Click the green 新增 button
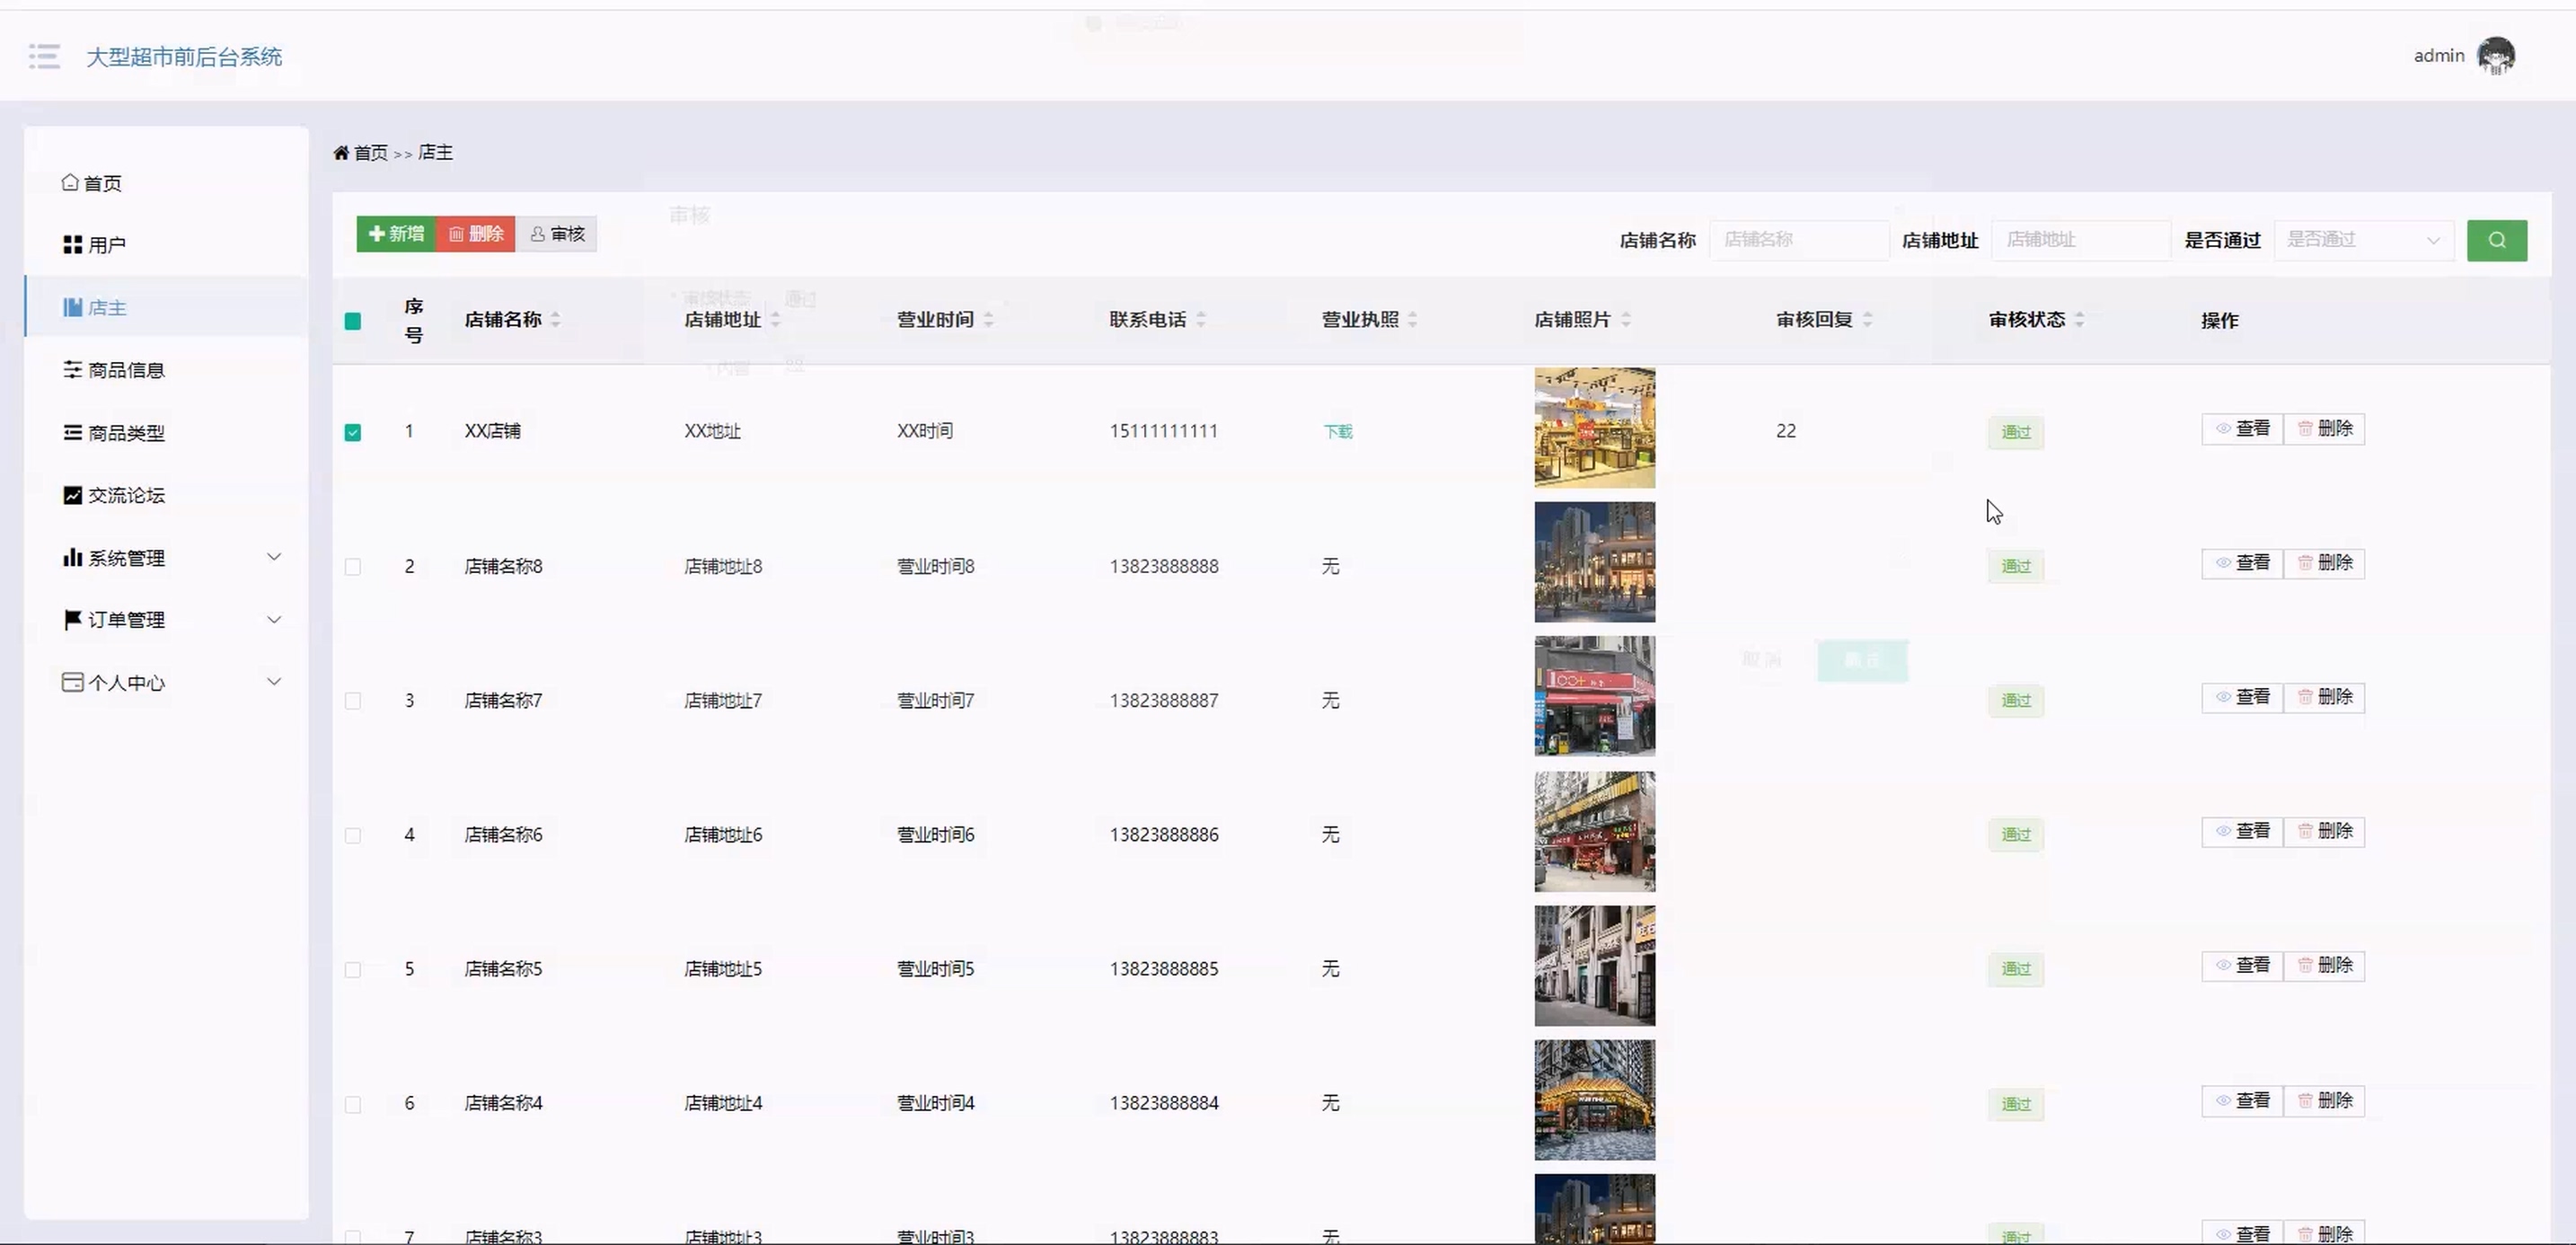 click(x=396, y=234)
